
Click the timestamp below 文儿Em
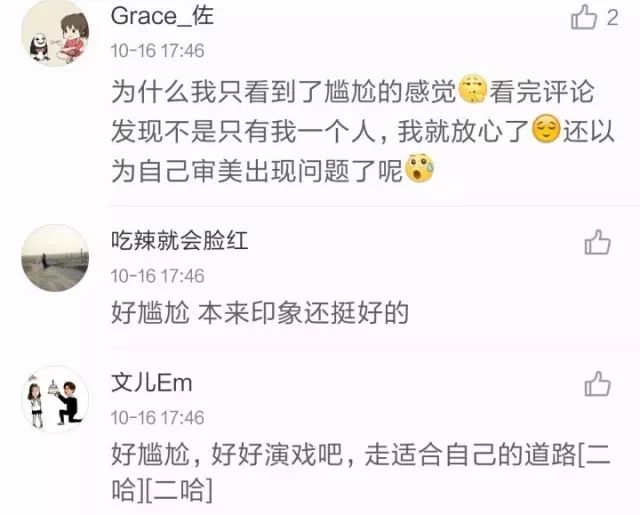158,417
